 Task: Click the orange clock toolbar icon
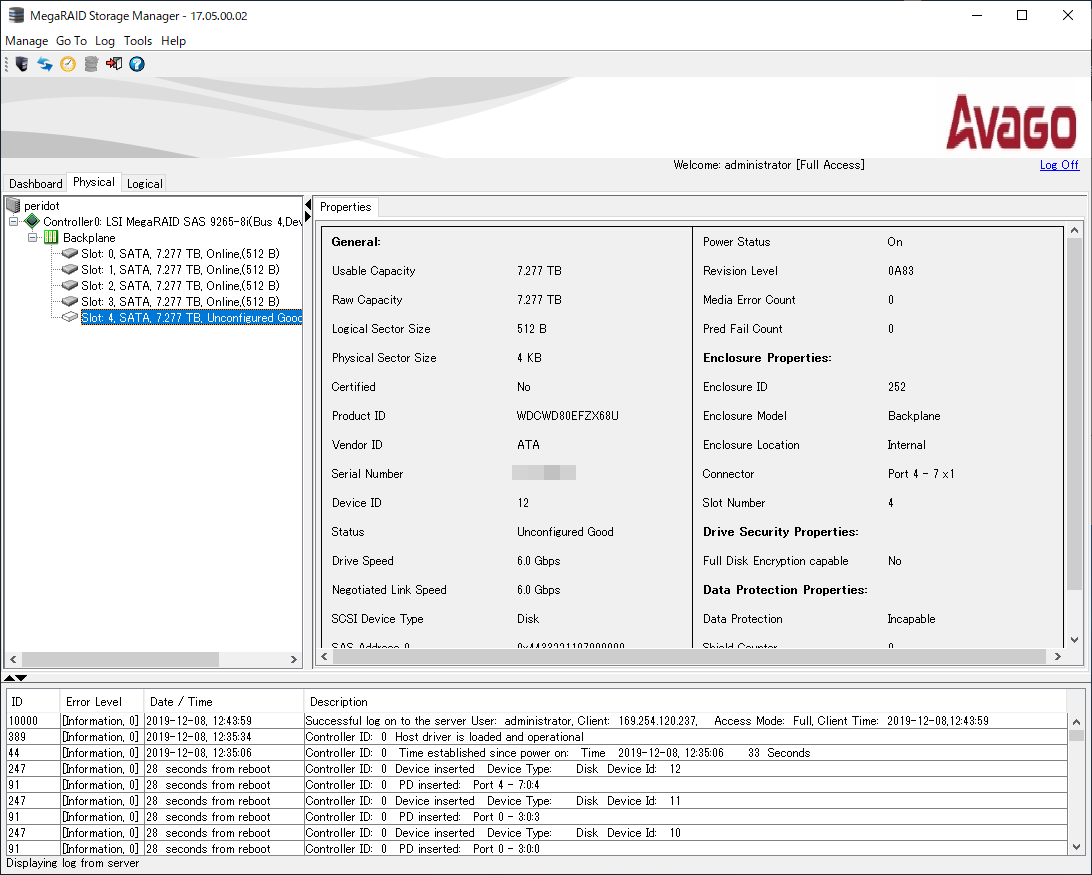68,64
